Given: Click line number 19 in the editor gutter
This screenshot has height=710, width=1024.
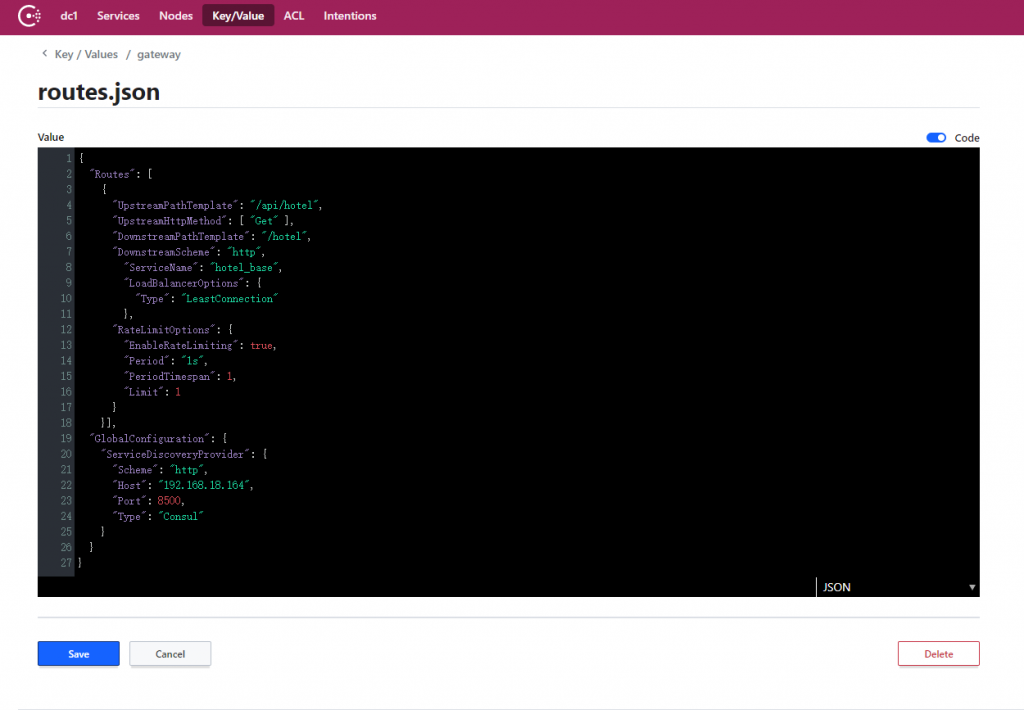Looking at the screenshot, I should (65, 438).
